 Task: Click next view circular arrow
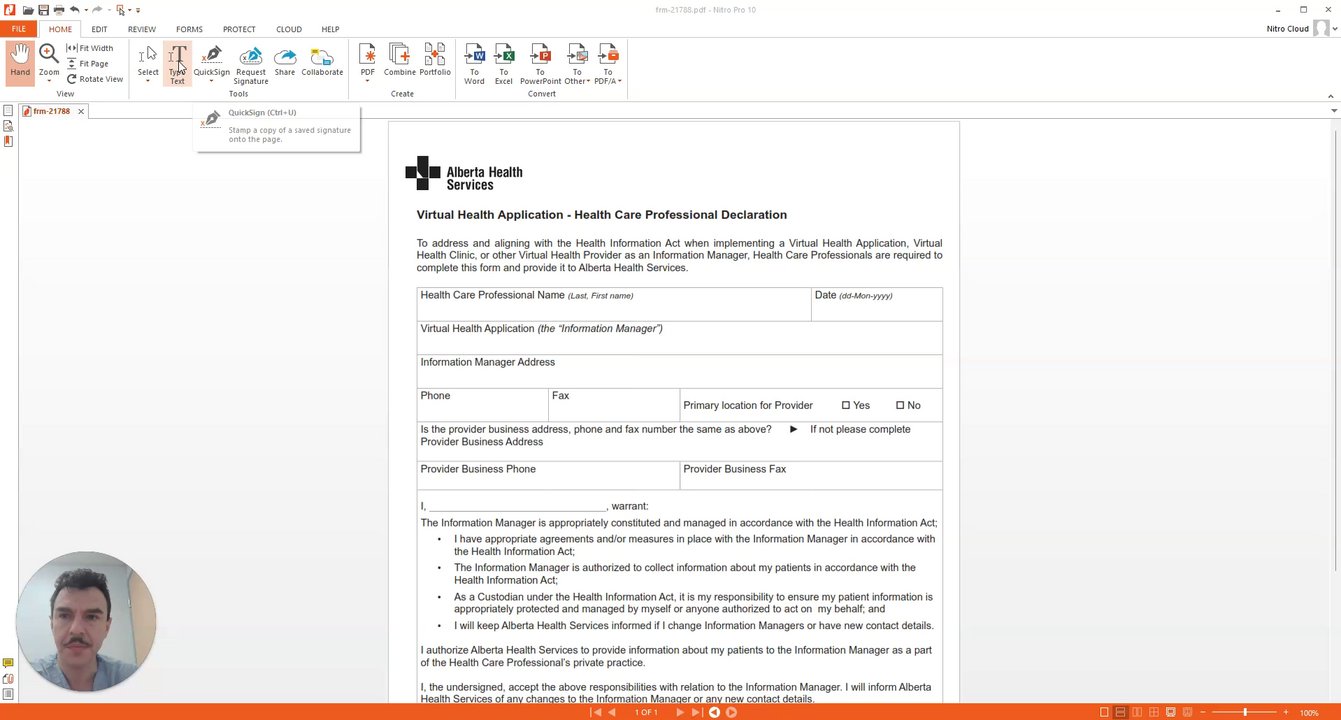pyautogui.click(x=731, y=712)
